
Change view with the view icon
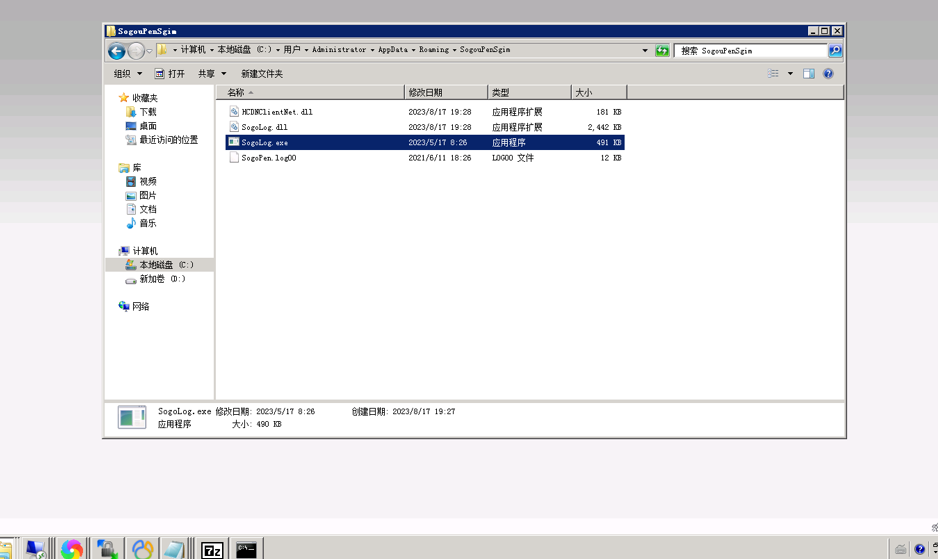[x=773, y=74]
